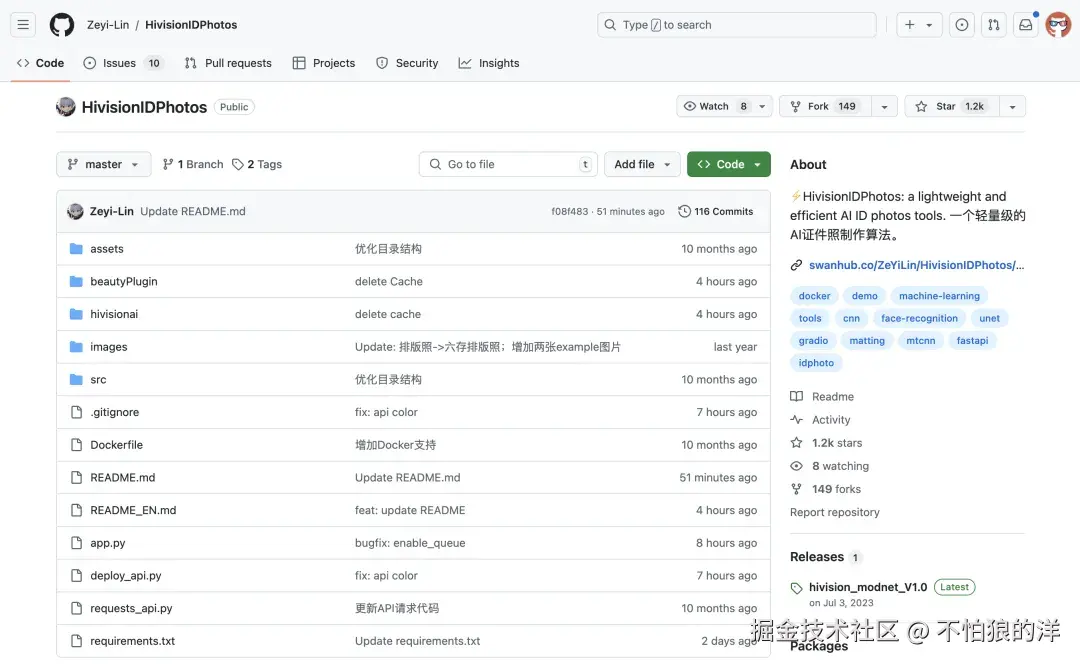Switch to the Issues tab

123,63
